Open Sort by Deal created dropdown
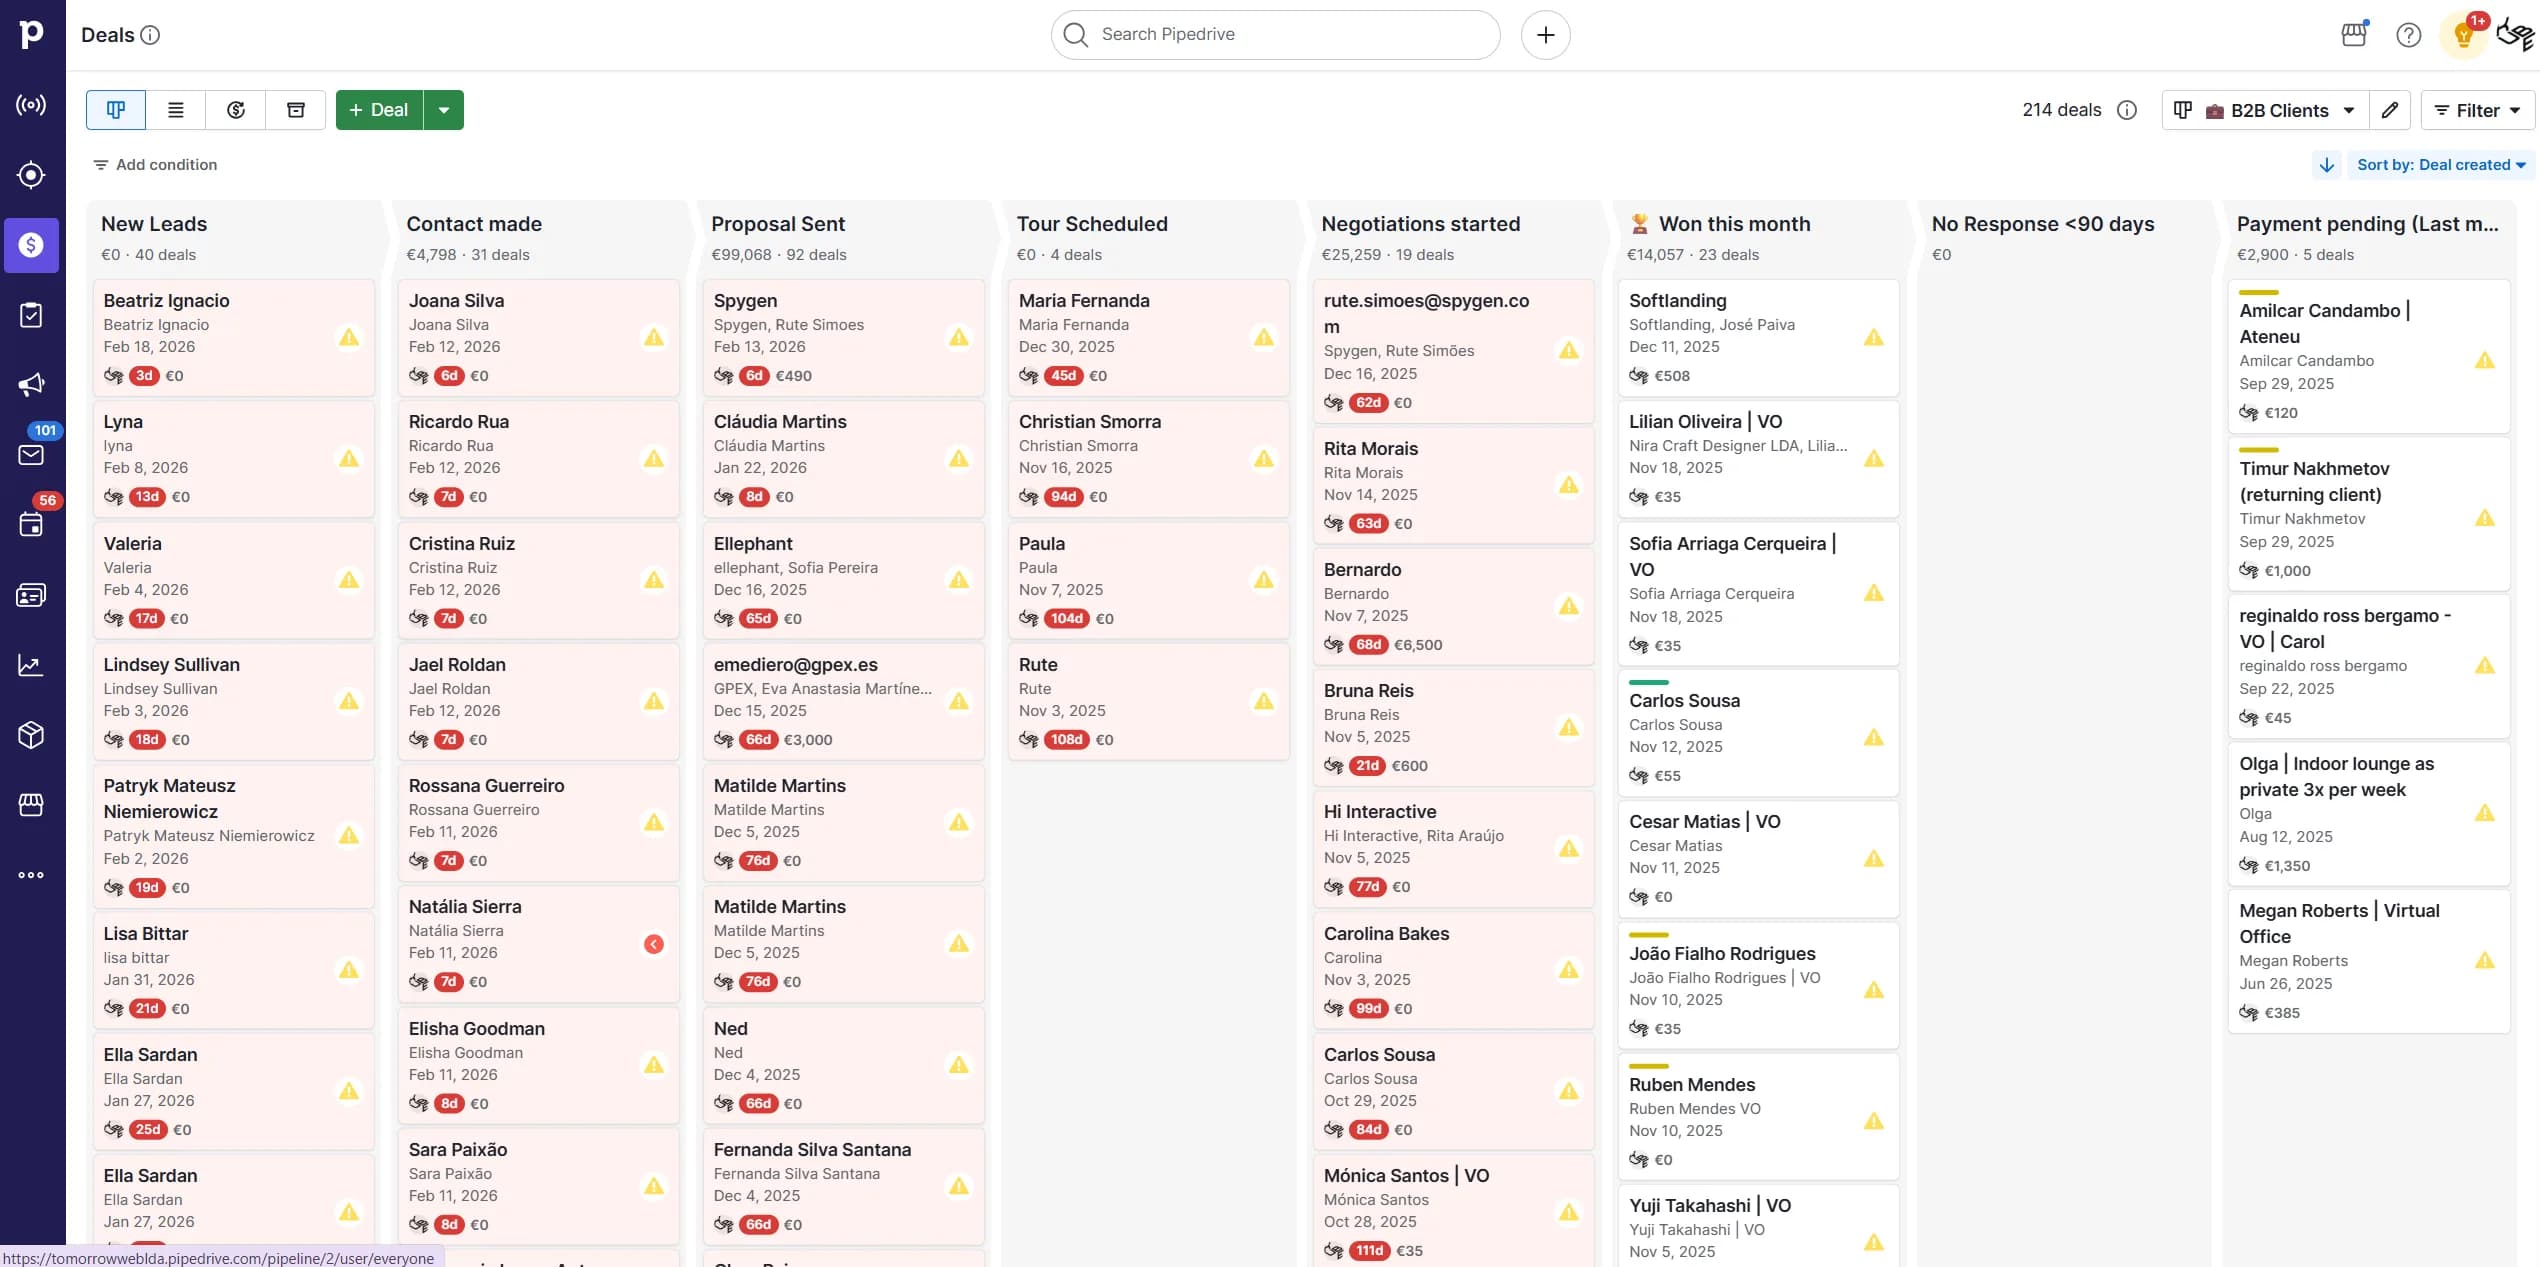 tap(2441, 165)
